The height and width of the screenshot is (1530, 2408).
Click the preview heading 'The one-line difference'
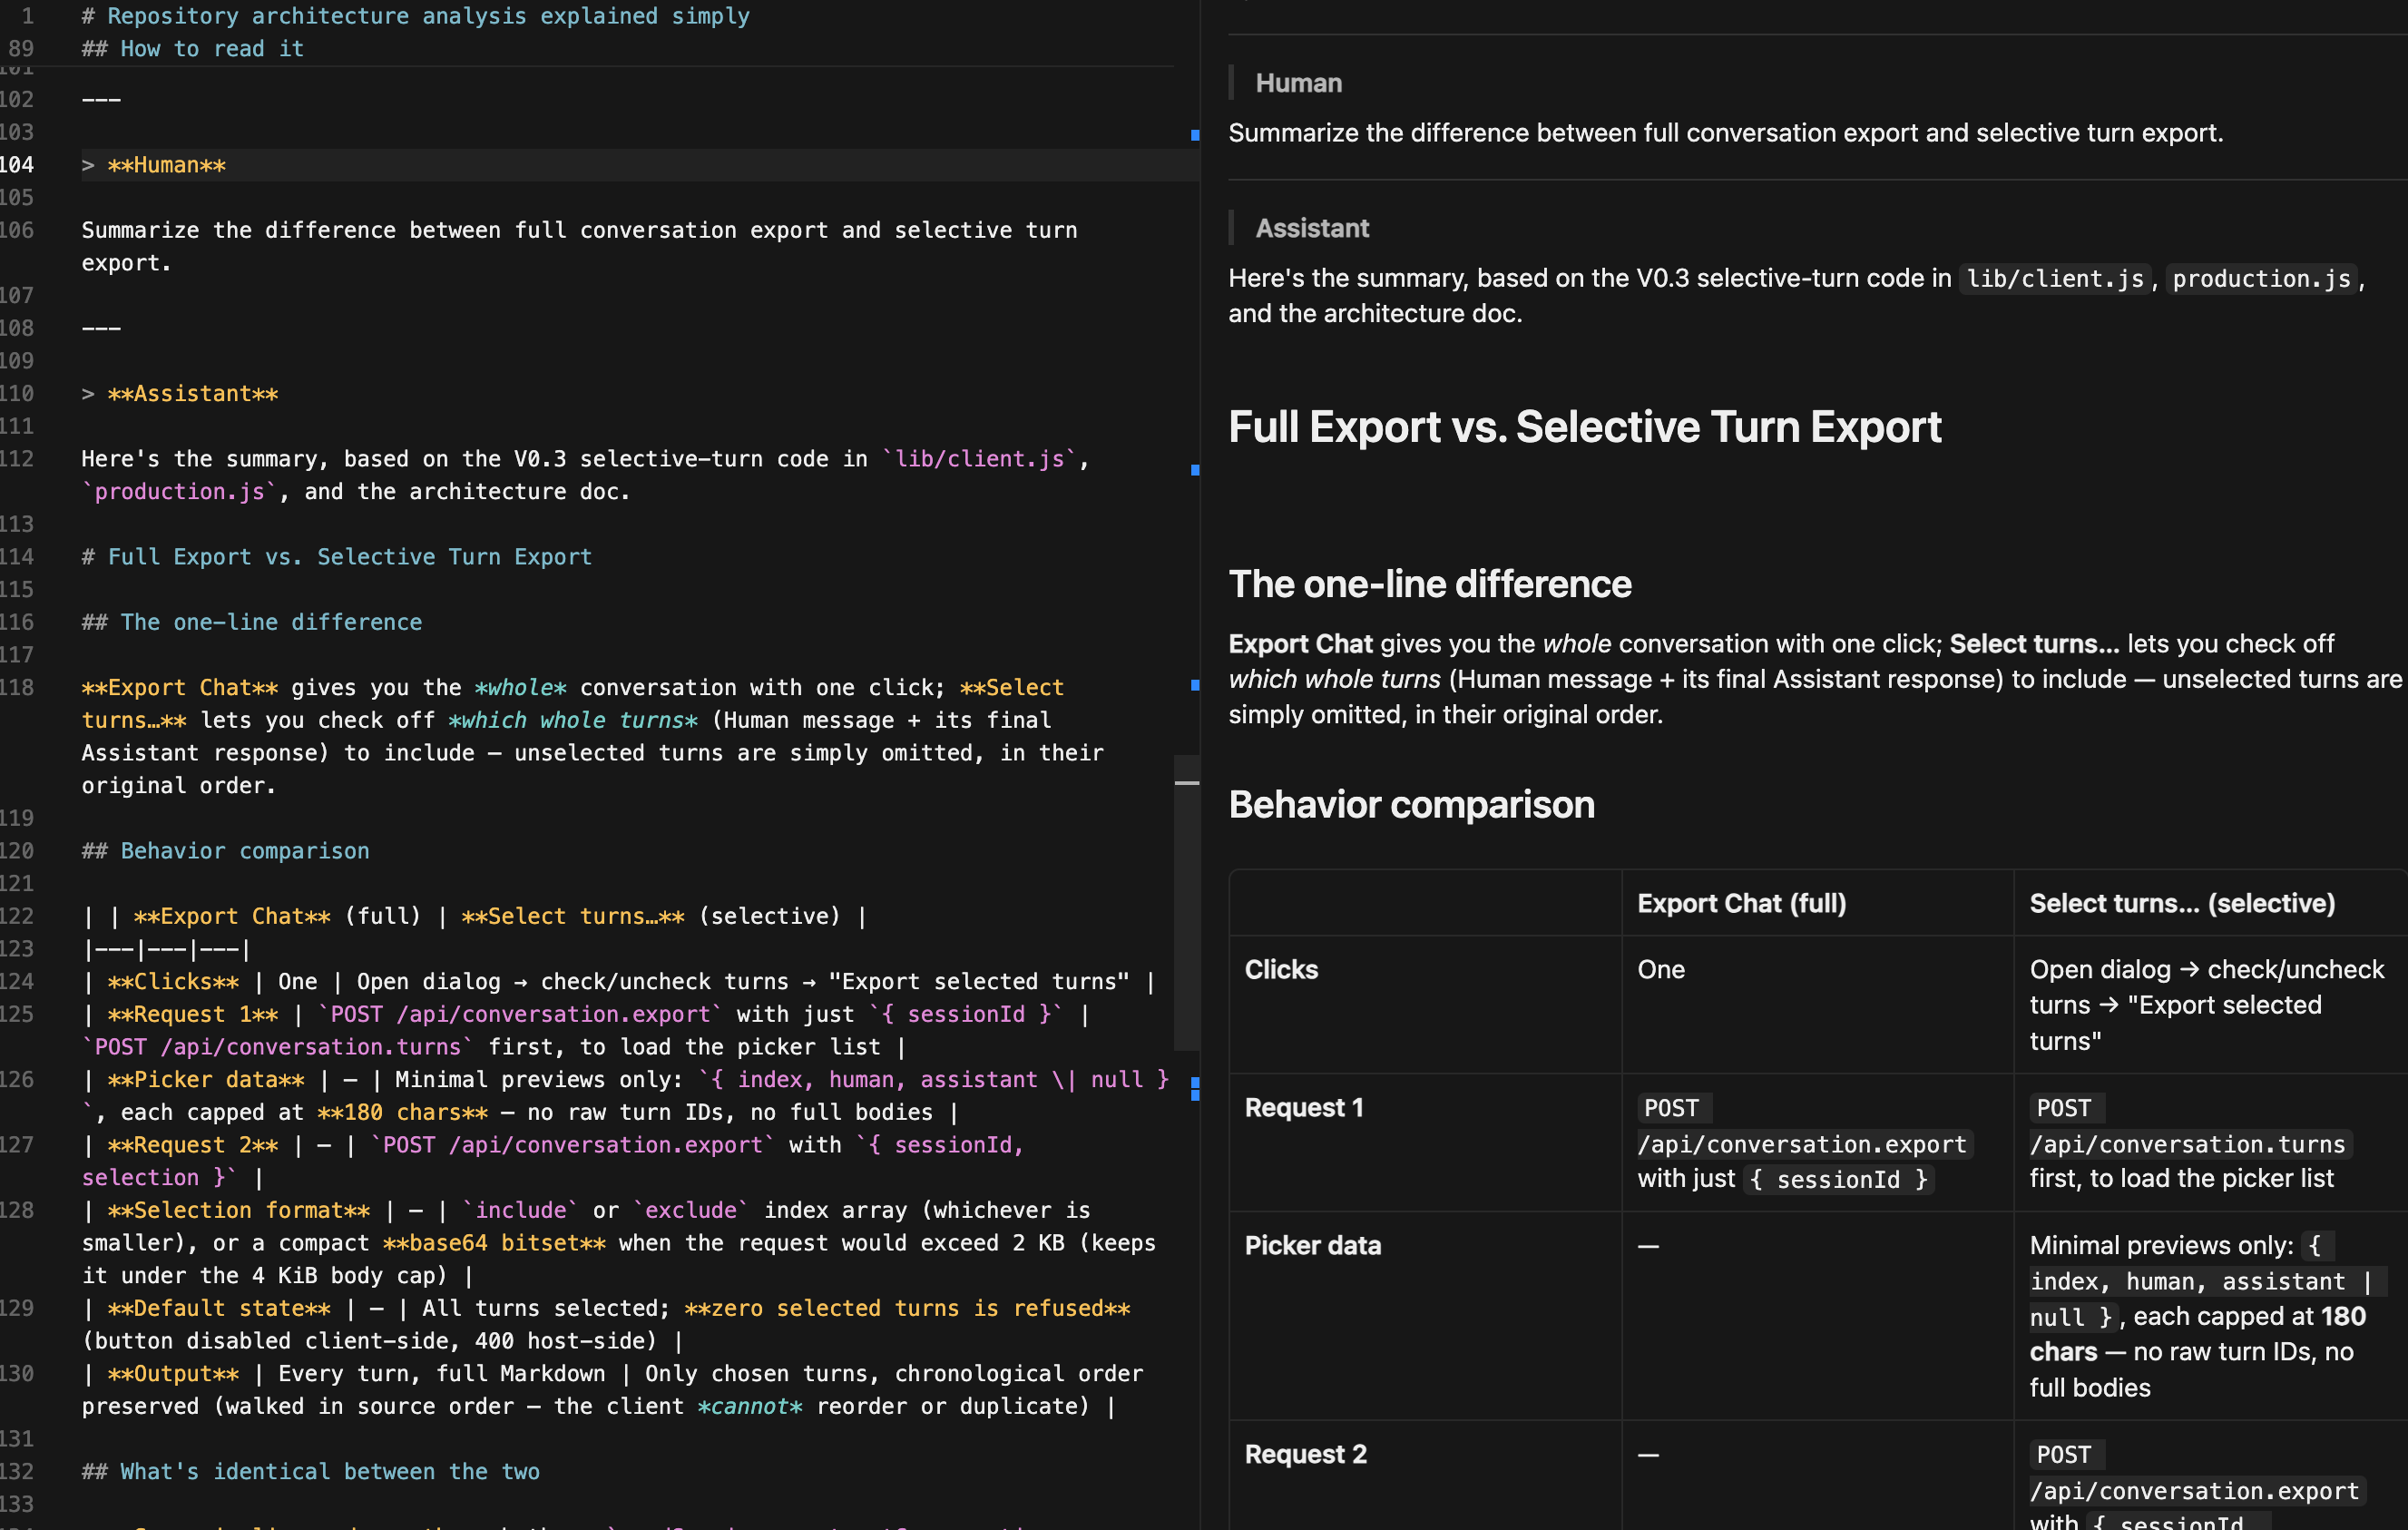tap(1430, 585)
